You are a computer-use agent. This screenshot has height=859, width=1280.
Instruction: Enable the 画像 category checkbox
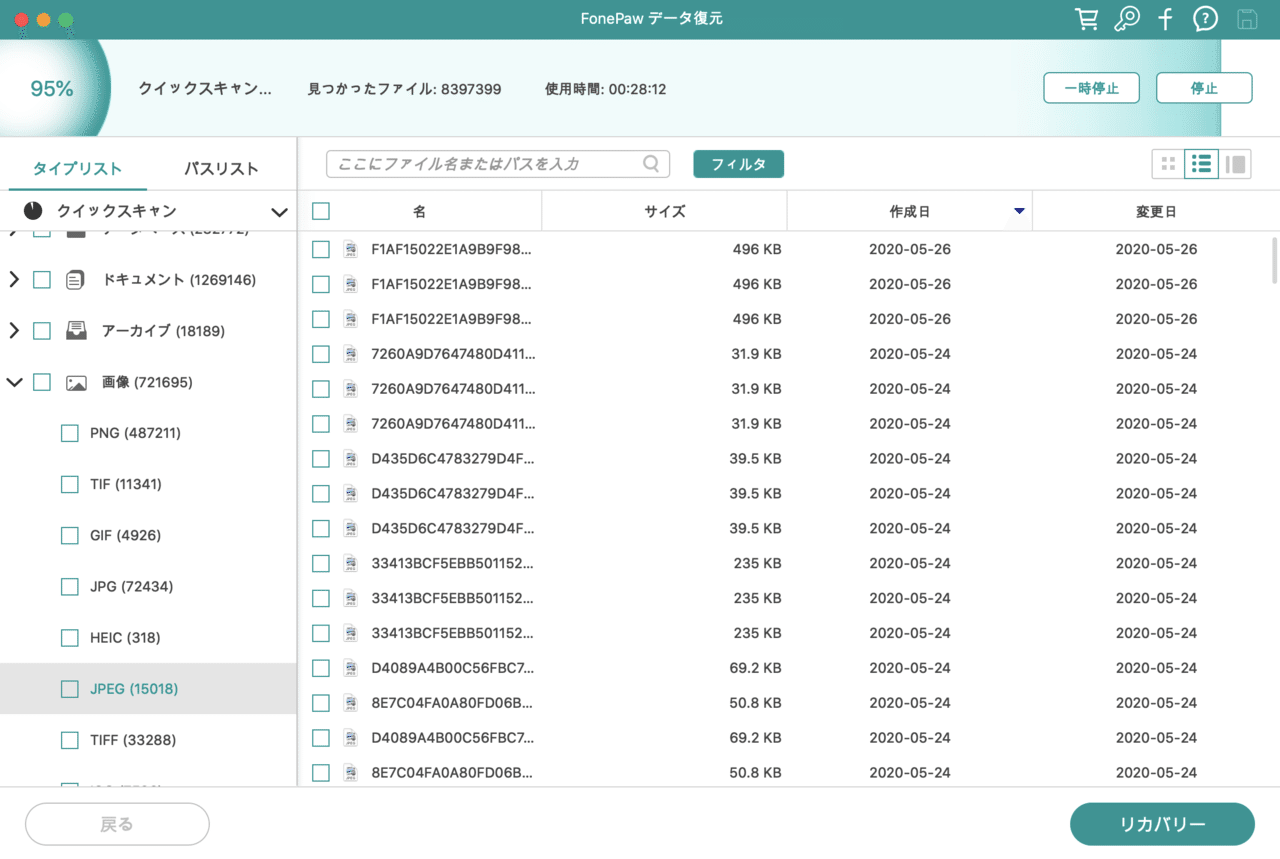(x=41, y=382)
